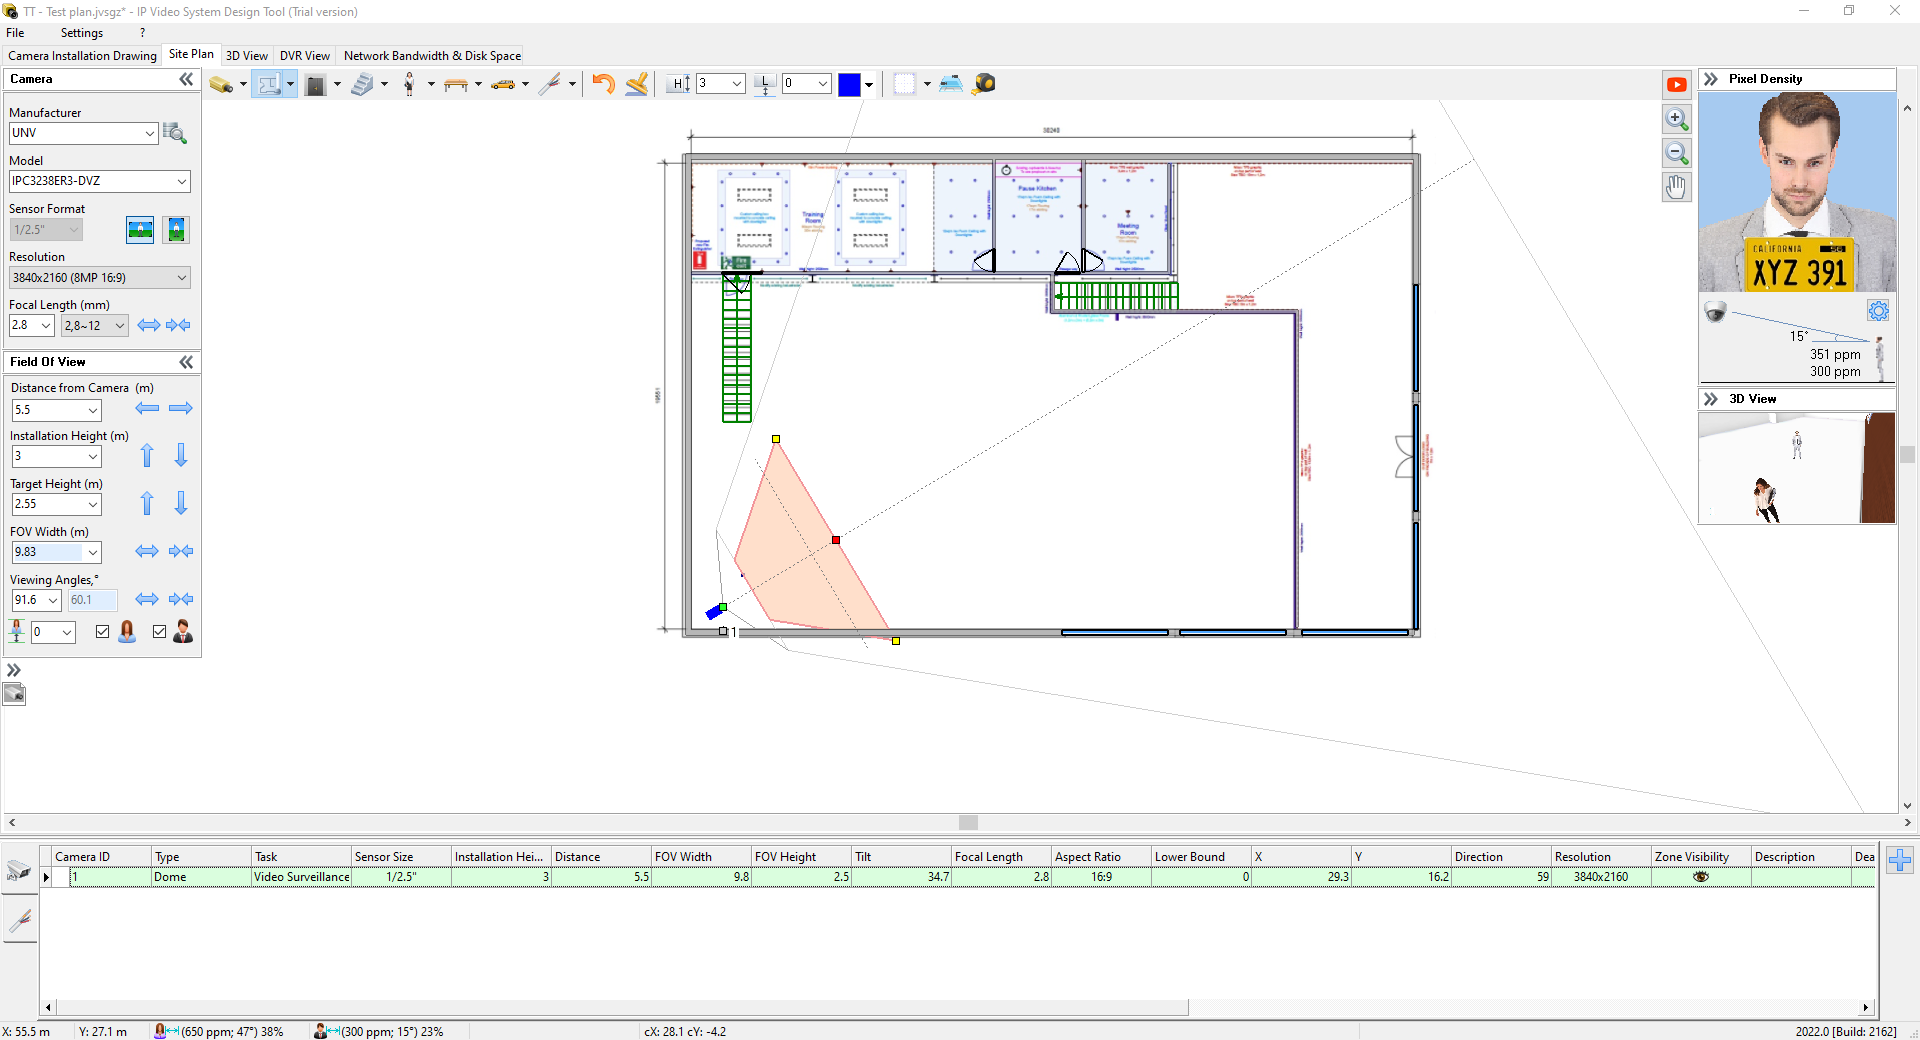Toggle the woman face checkbox

[102, 631]
